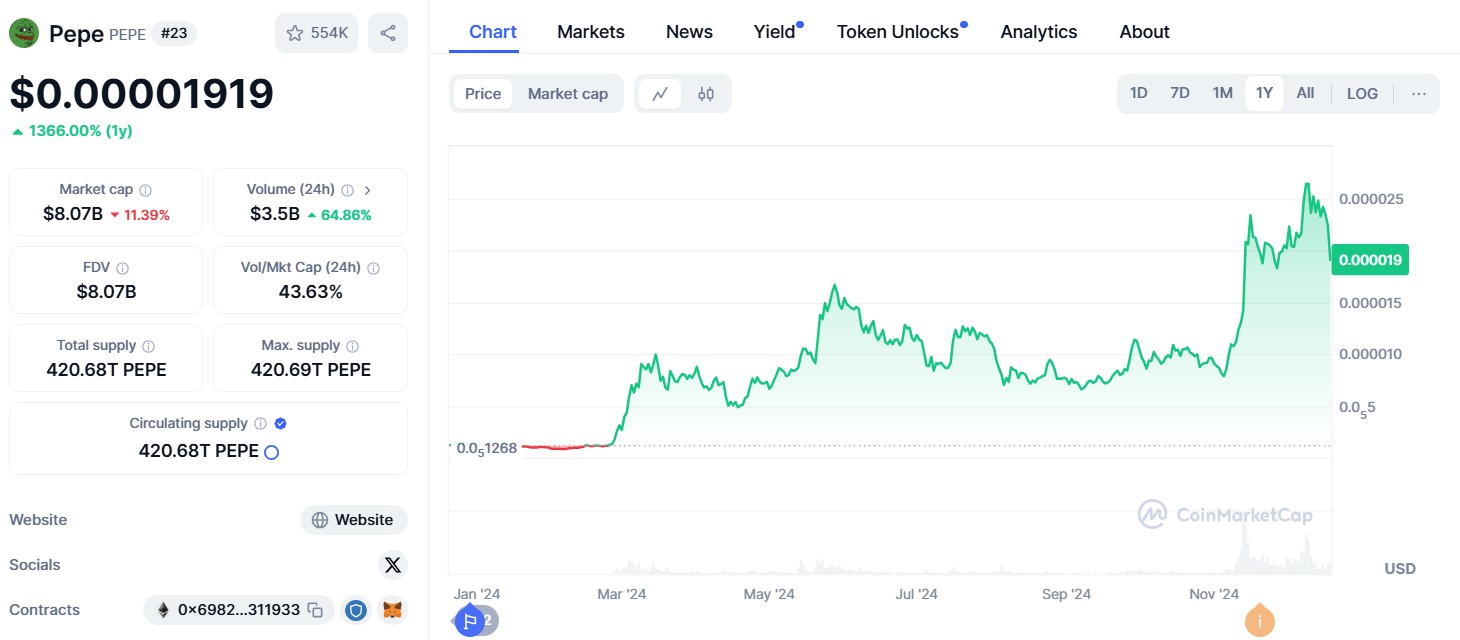Click the 0.000025 y-axis label
Screen dimensions: 1460x640
(x=1371, y=199)
